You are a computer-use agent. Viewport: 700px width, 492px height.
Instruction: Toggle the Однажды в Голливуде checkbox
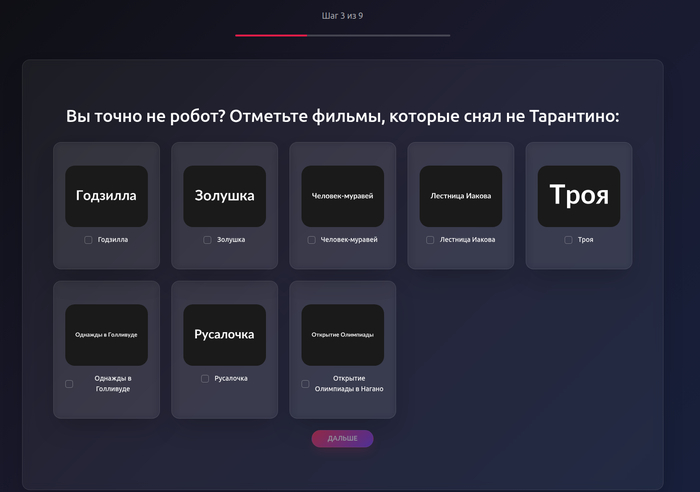(x=69, y=384)
